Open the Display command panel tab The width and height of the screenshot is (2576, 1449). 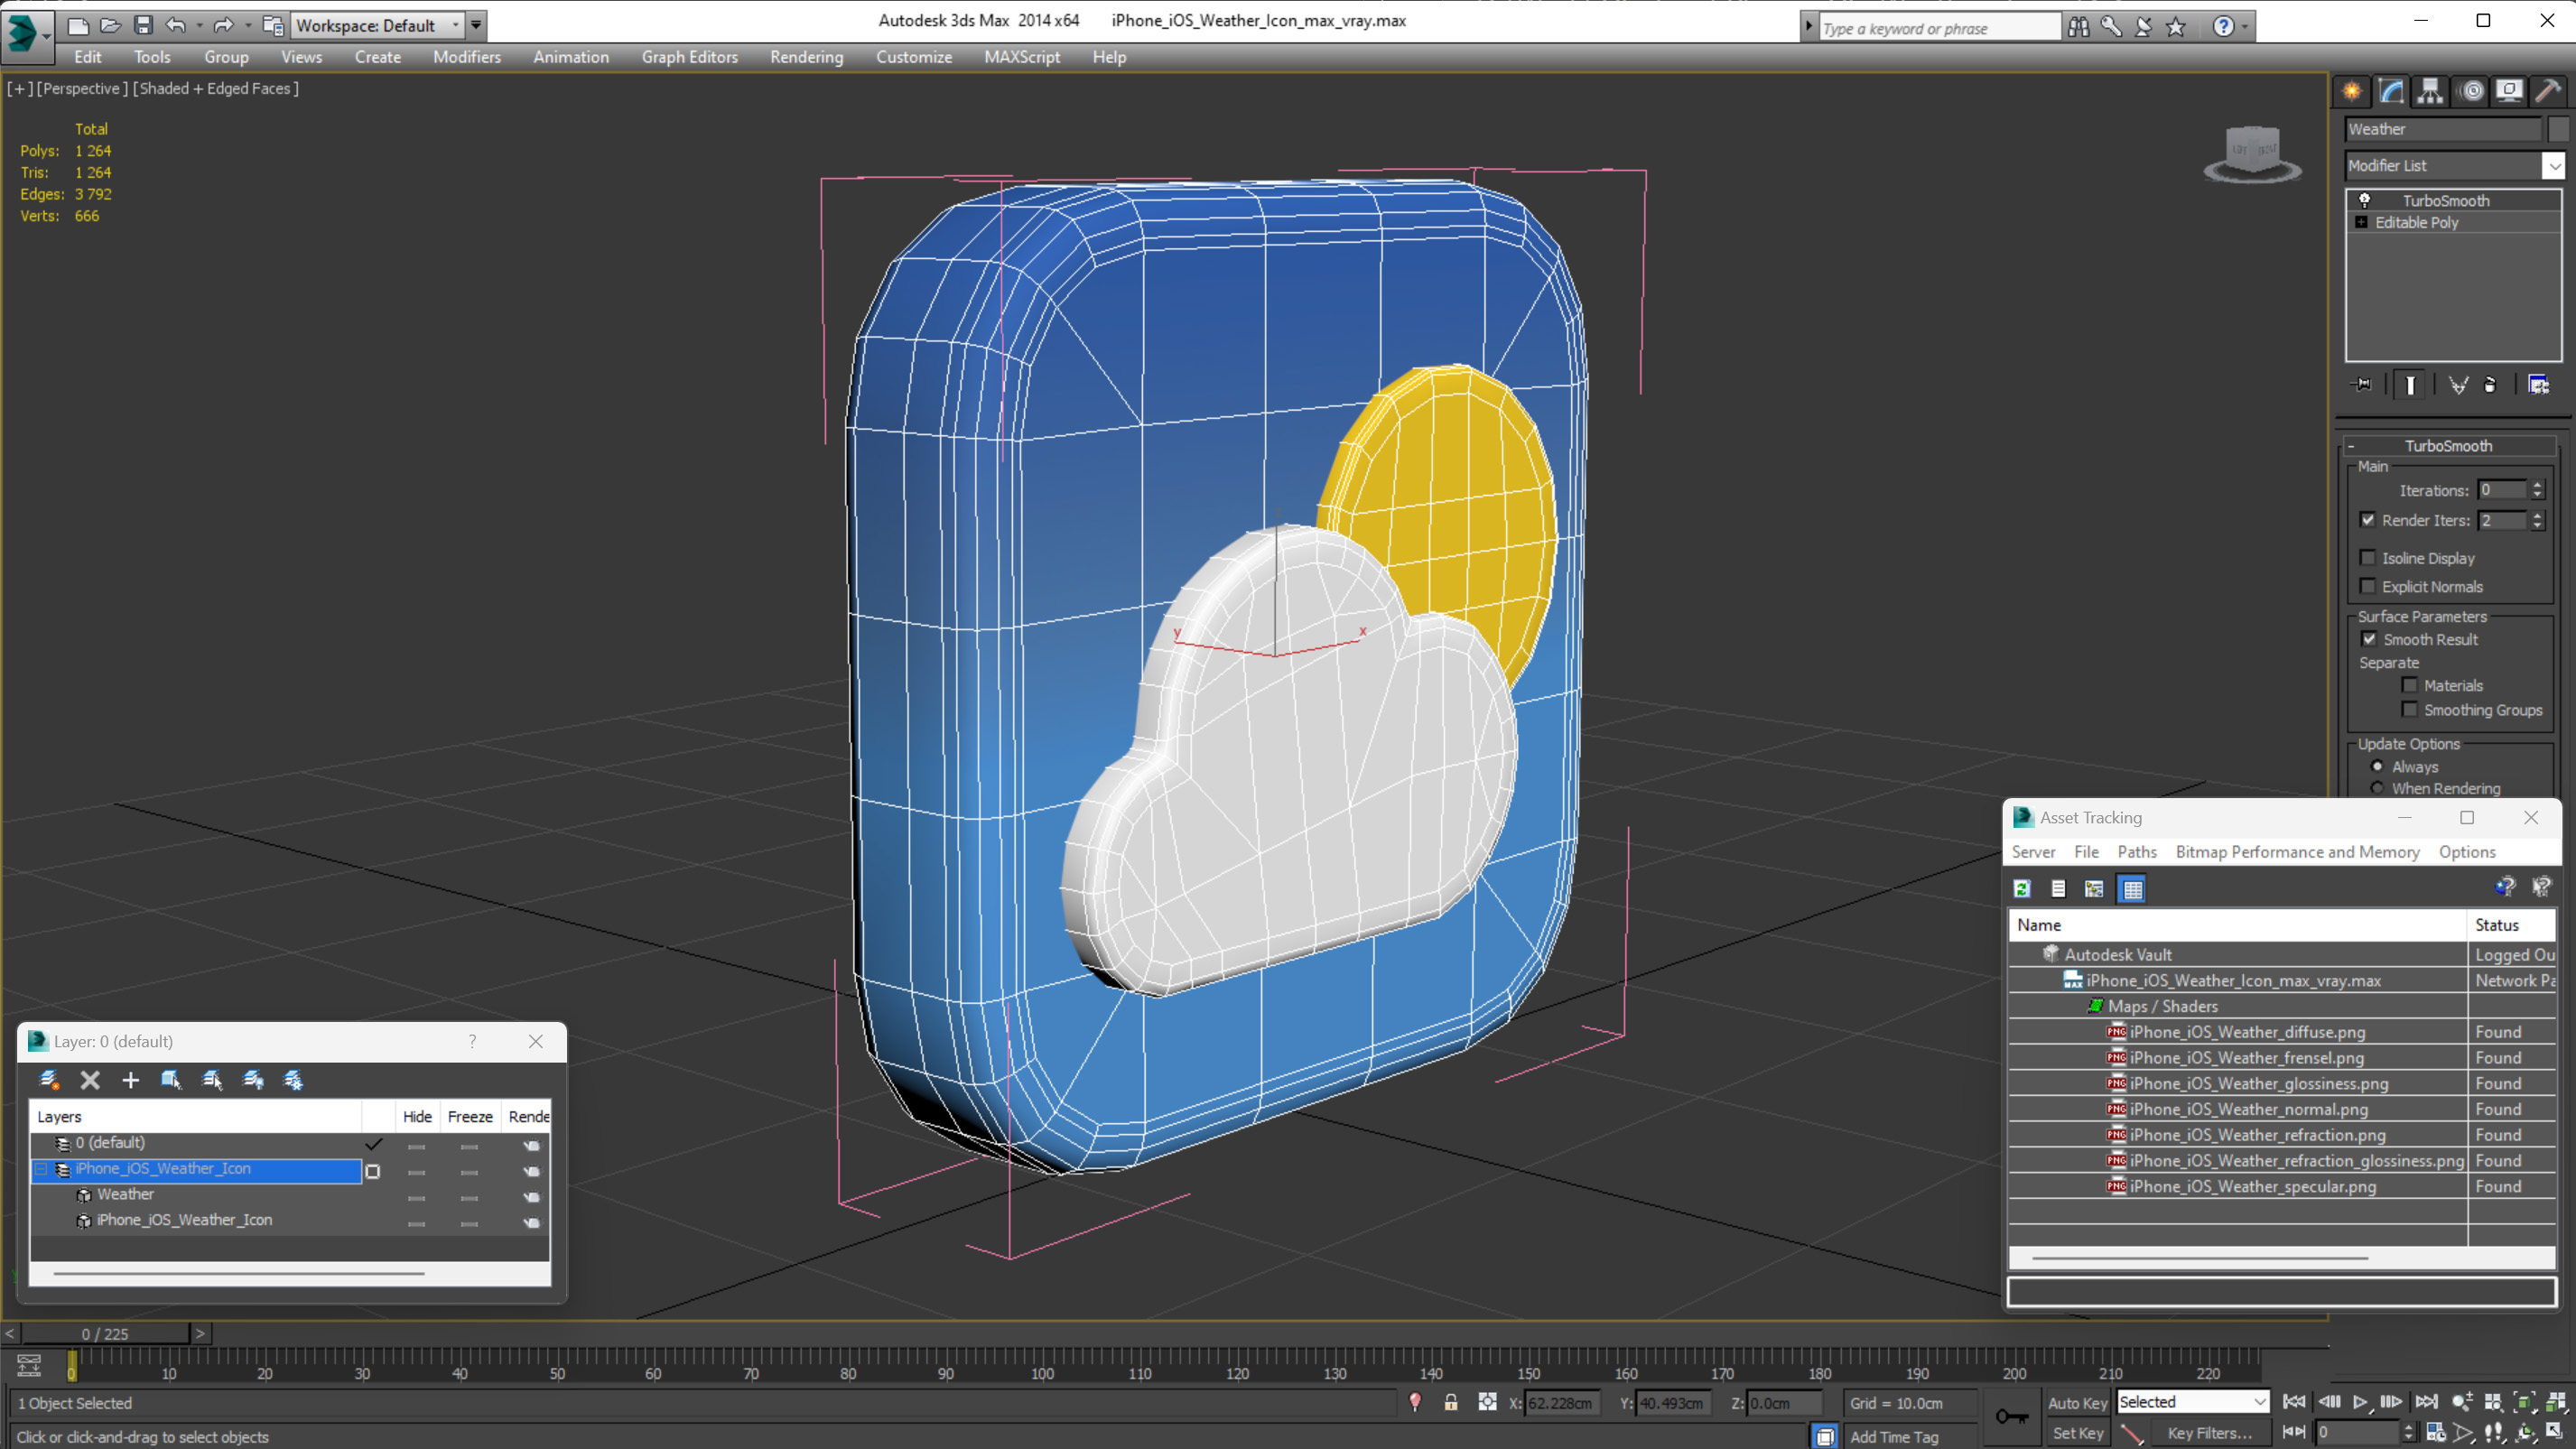2510,91
